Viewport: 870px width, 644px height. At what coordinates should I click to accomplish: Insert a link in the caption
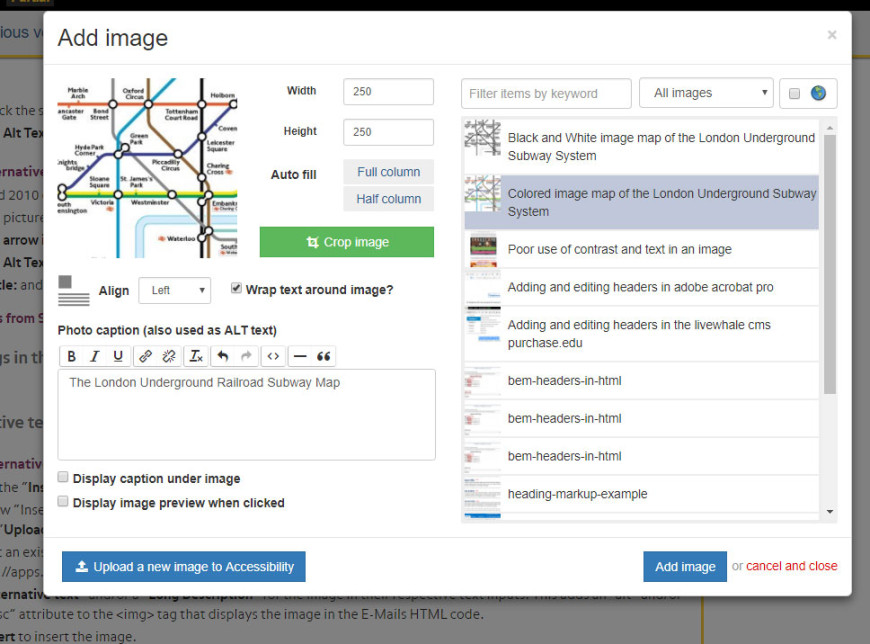point(145,356)
